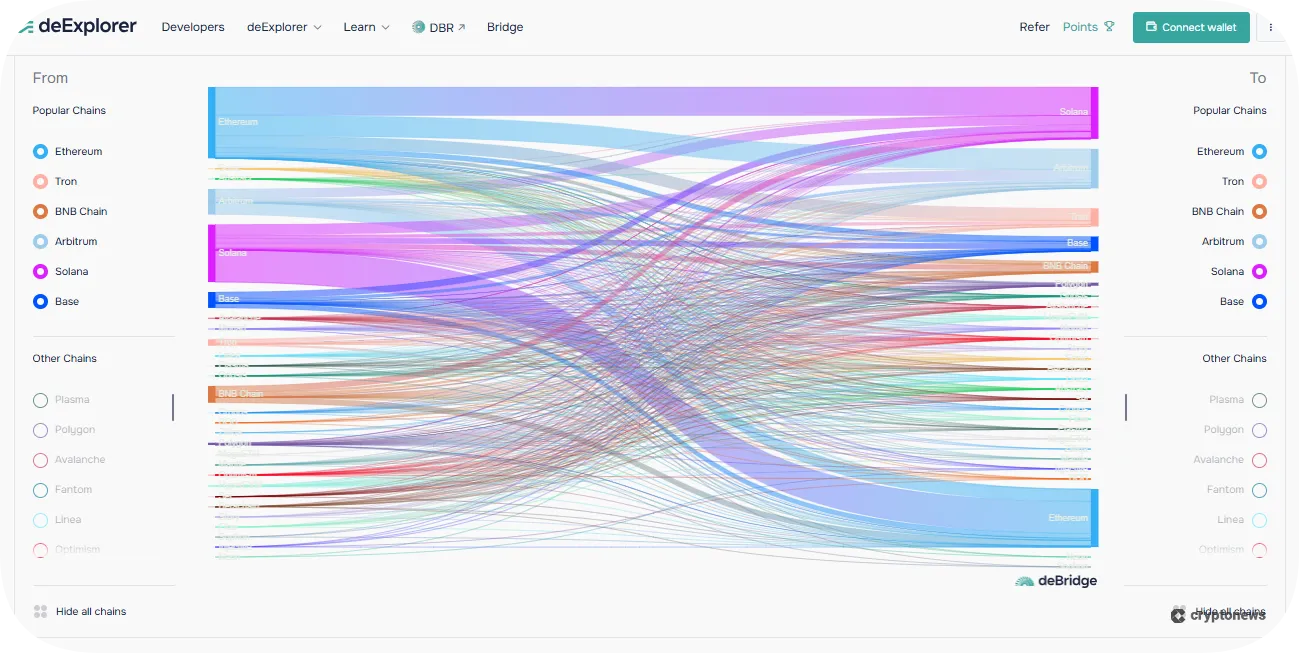Open the Refer link
The height and width of the screenshot is (653, 1299).
1034,27
